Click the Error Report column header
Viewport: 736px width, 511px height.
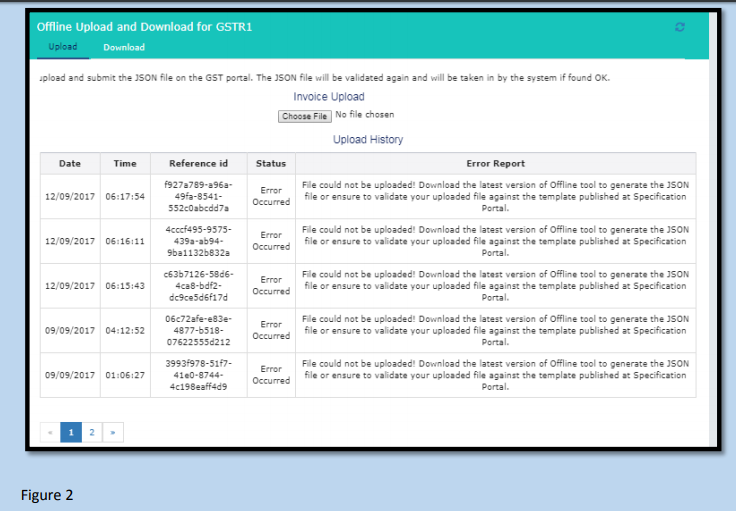click(495, 163)
